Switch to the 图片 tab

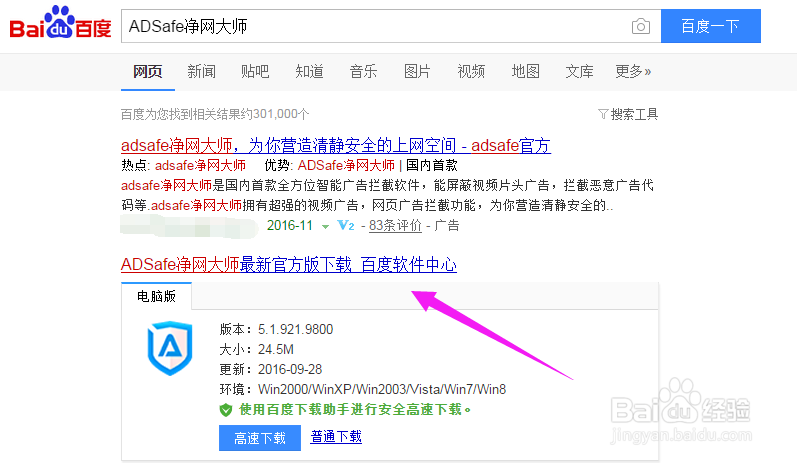(417, 71)
